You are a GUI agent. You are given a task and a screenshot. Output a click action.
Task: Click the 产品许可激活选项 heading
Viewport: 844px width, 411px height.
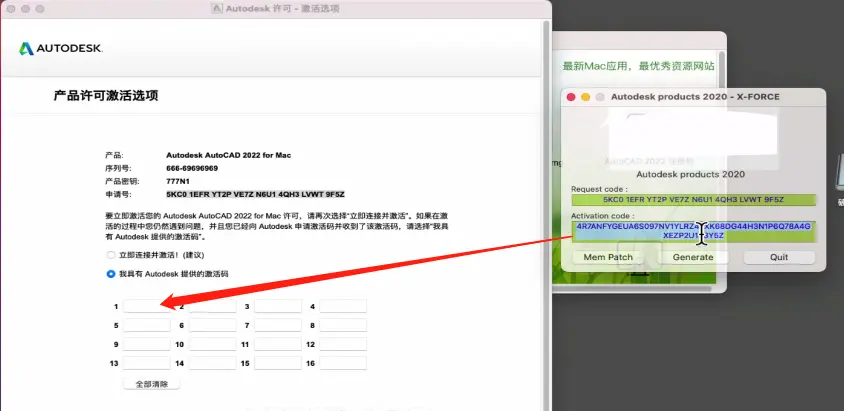pyautogui.click(x=106, y=96)
